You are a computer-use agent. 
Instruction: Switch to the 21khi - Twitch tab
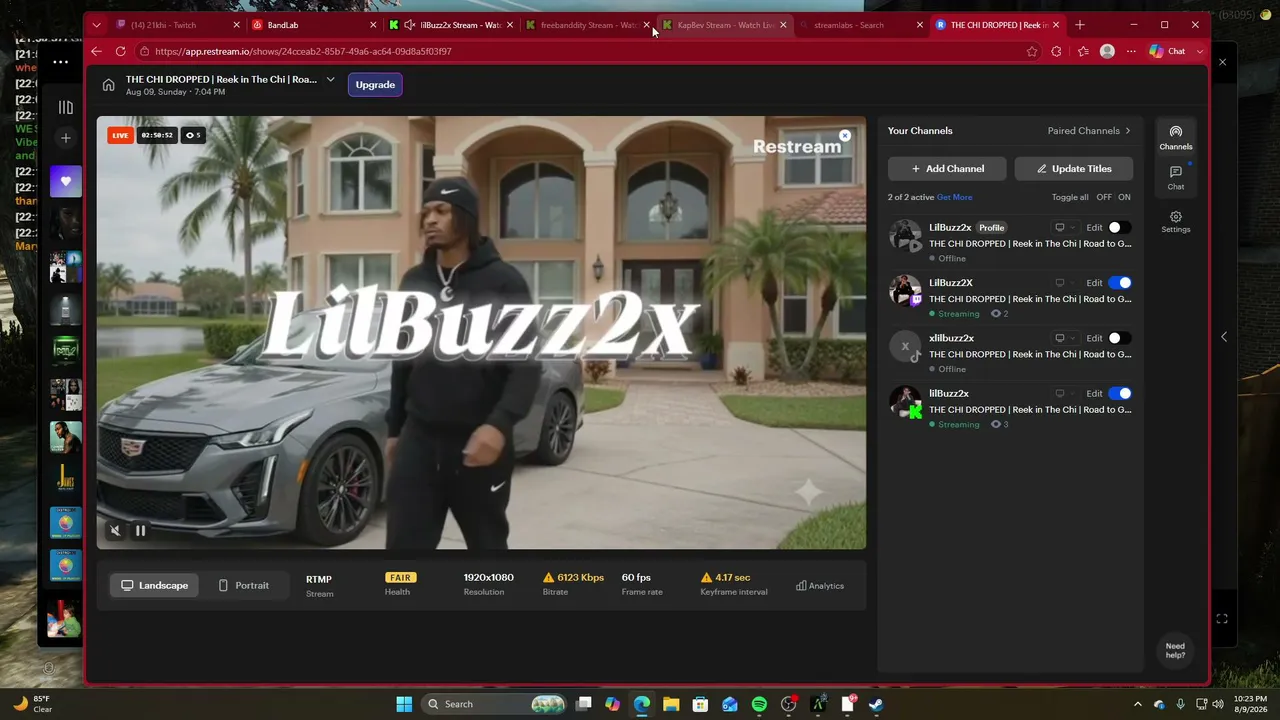pos(178,25)
